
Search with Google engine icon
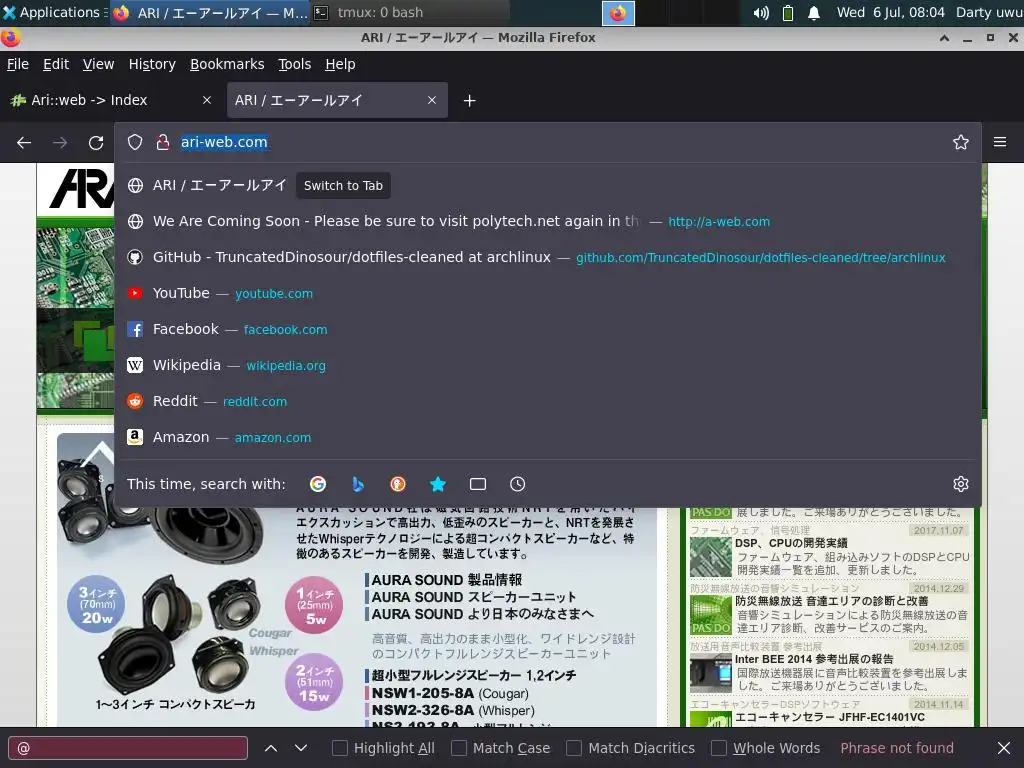click(x=318, y=484)
